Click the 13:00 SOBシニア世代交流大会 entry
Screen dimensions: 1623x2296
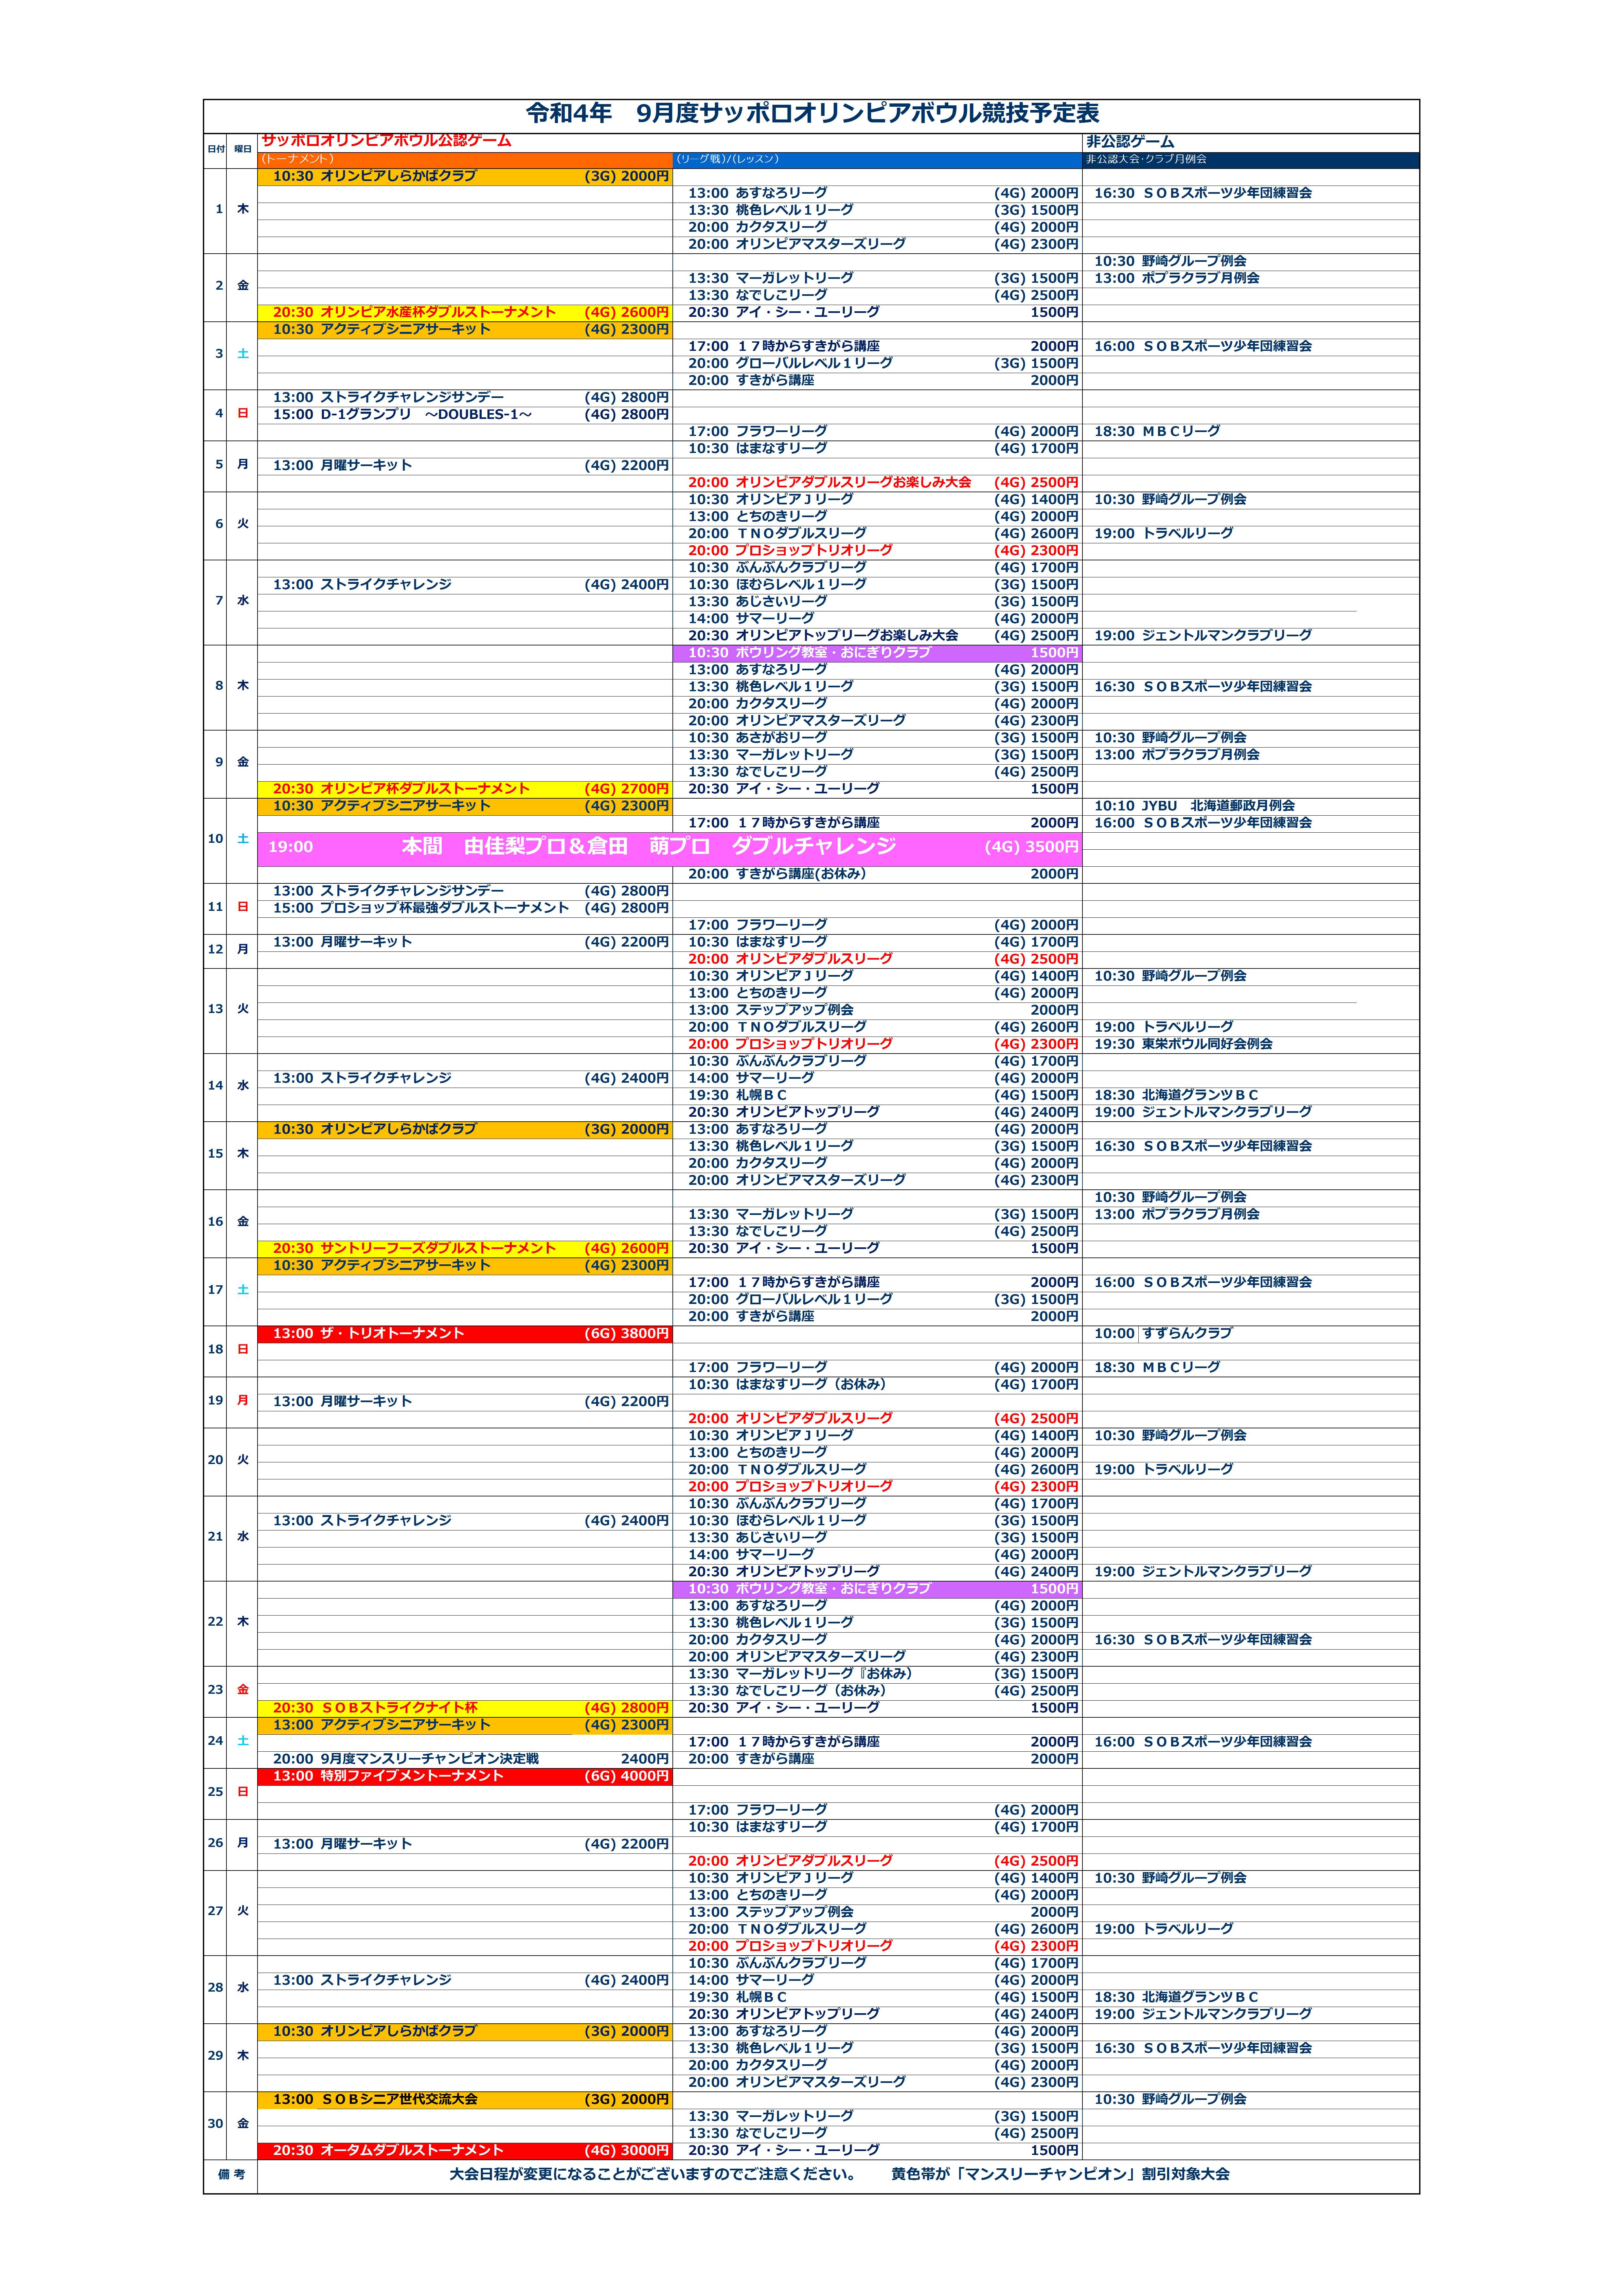point(375,2100)
